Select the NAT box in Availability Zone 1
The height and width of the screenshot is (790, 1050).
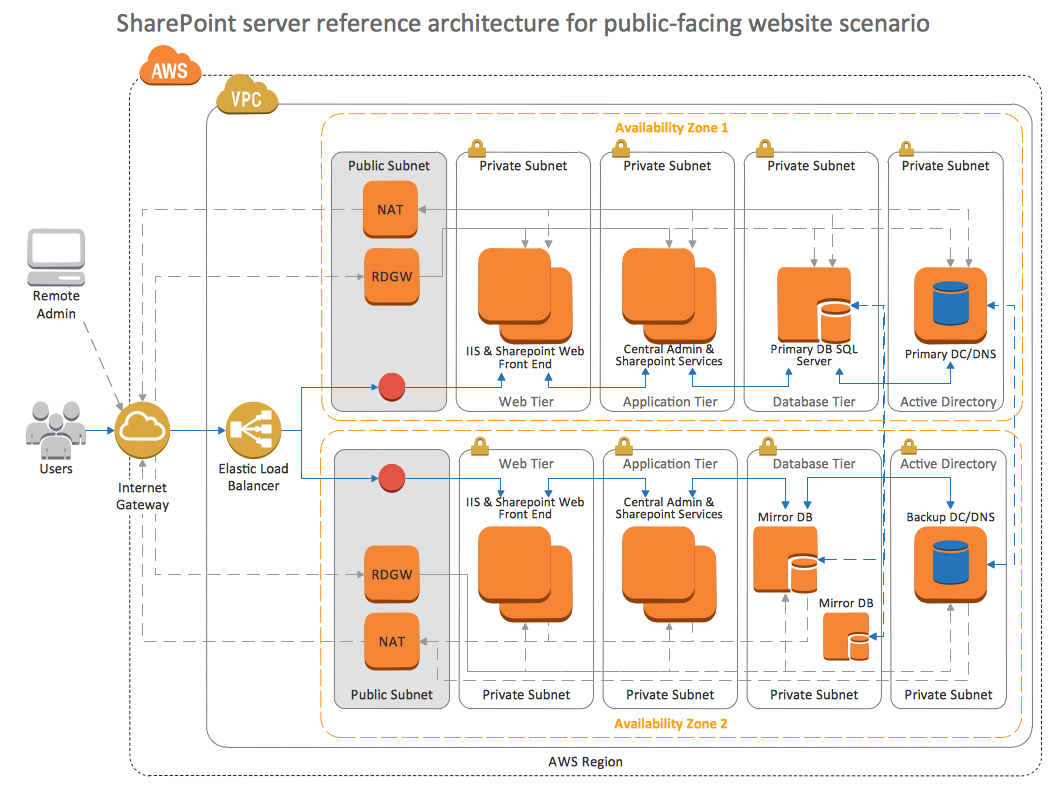point(390,210)
